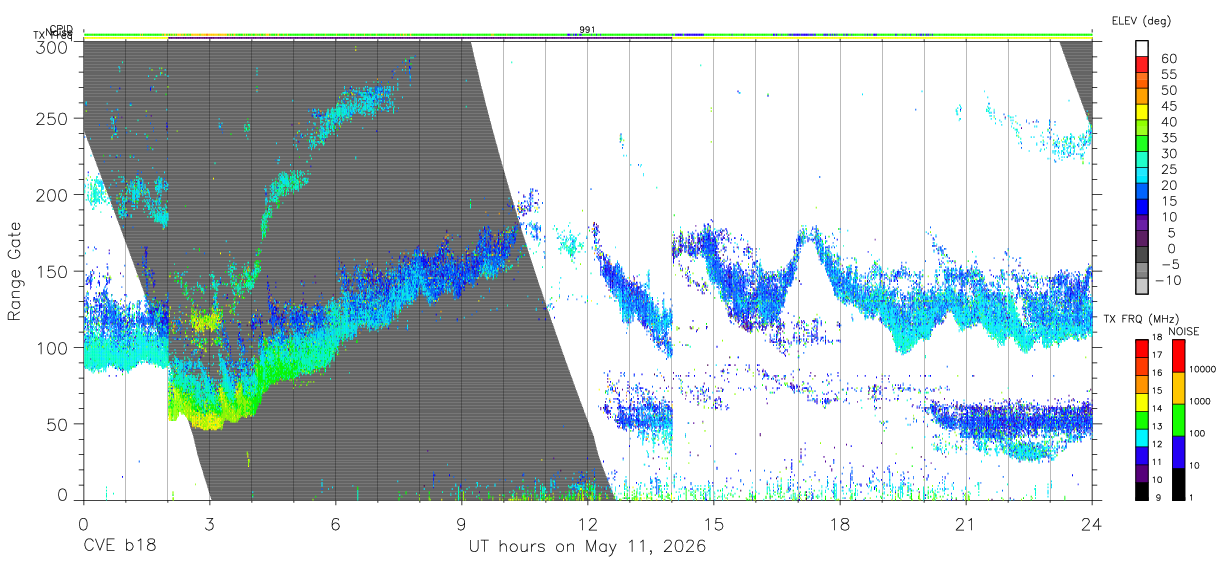Click the black 9–10 swatch in TX FRQ bar
The width and height of the screenshot is (1228, 567).
tap(1142, 489)
